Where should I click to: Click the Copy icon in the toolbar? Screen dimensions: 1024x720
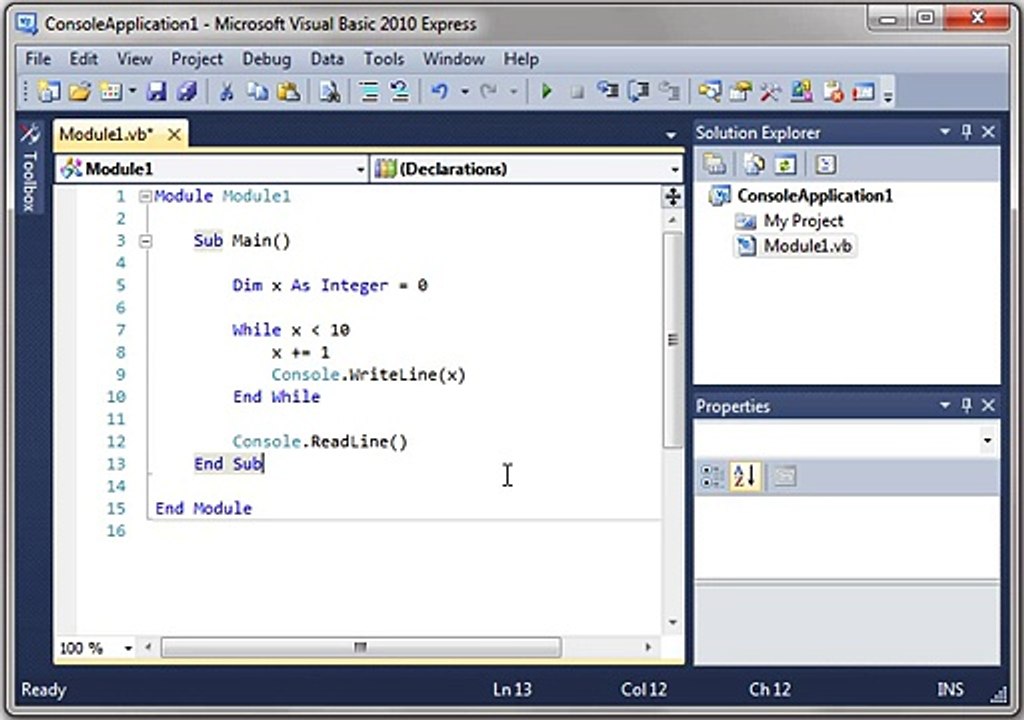click(x=257, y=91)
